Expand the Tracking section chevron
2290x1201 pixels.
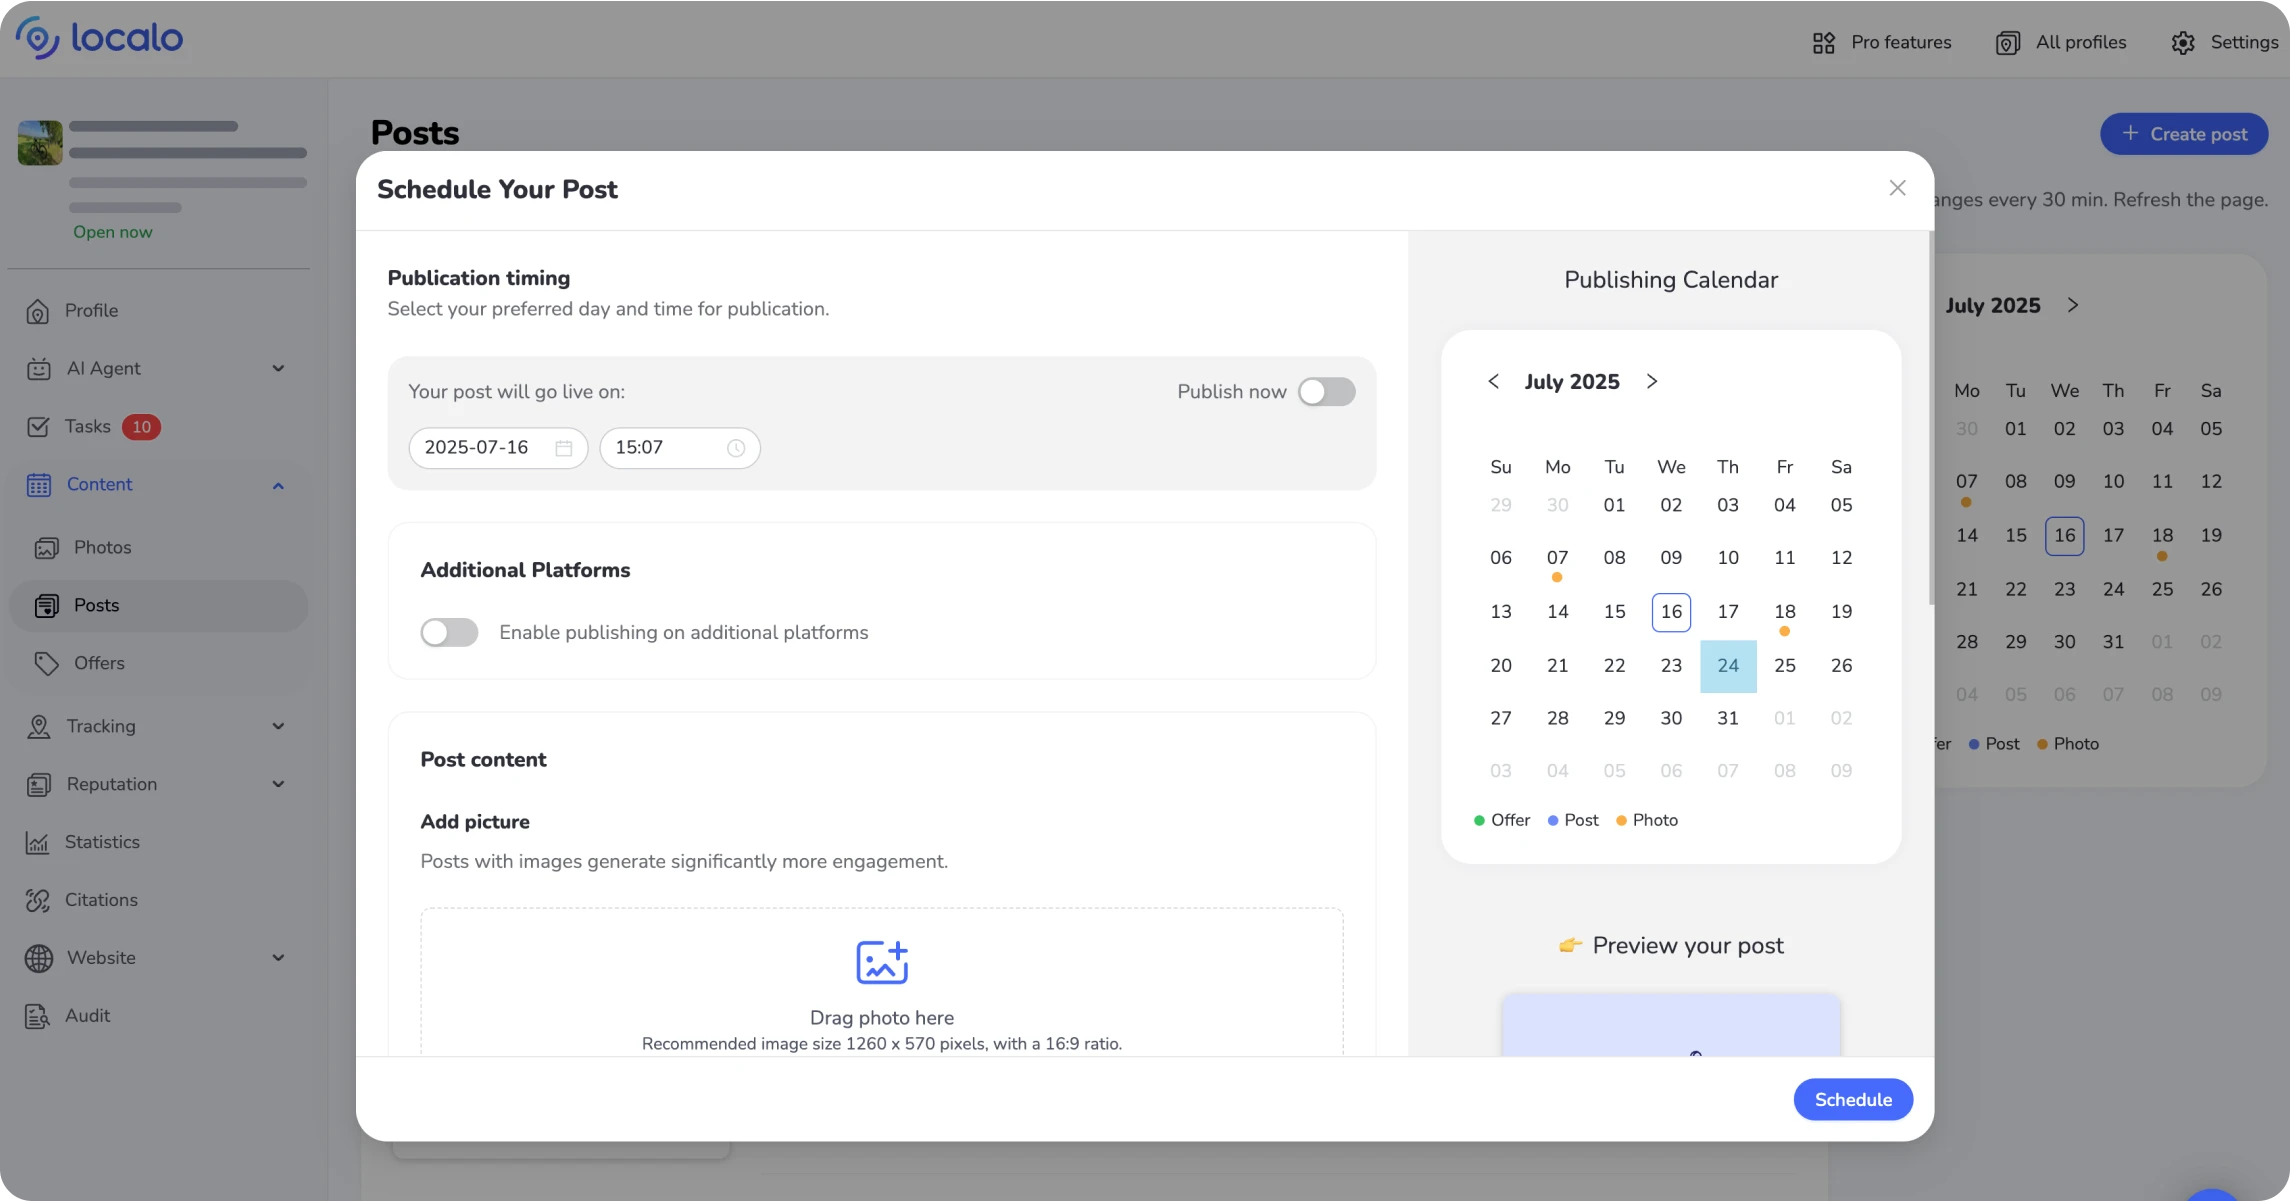278,727
